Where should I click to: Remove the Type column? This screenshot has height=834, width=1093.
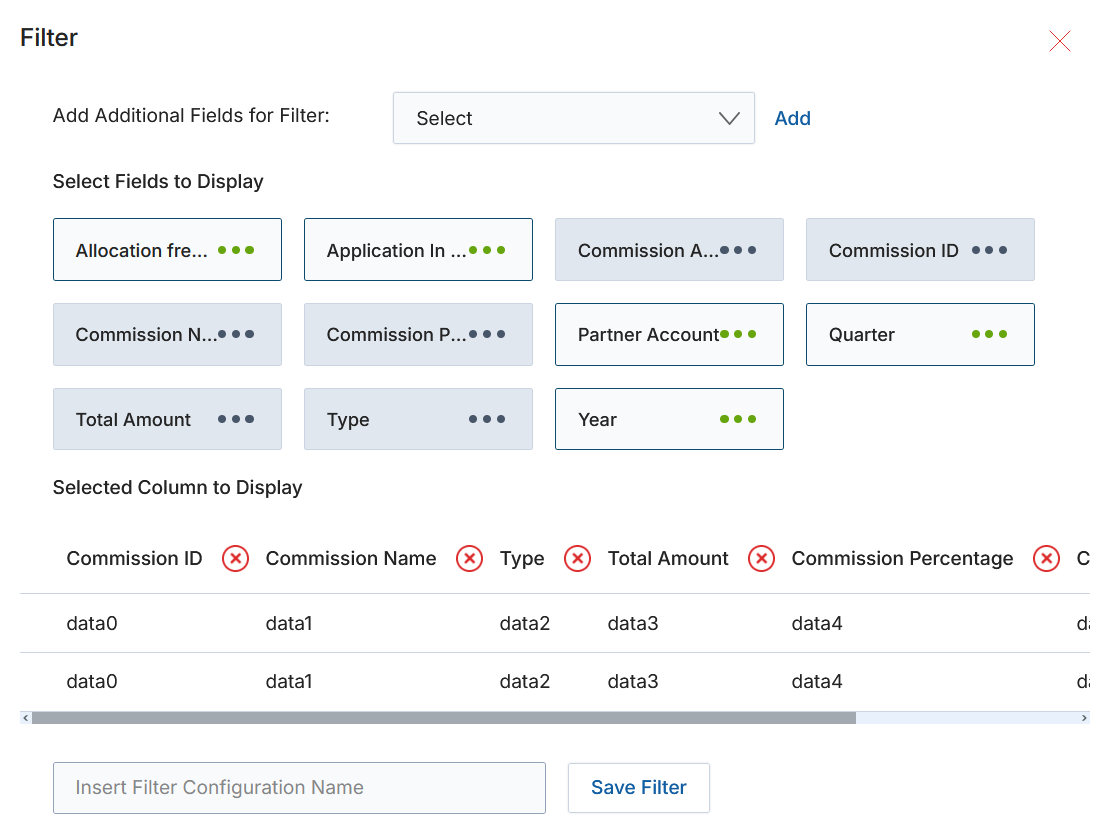click(577, 559)
